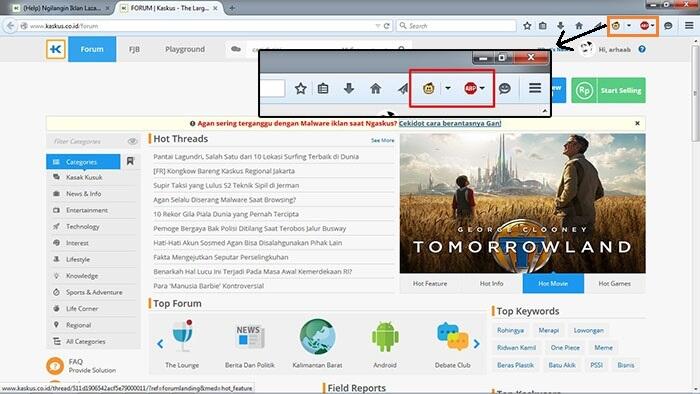Open the Cekidot cara berantasnya Gan link

450,123
